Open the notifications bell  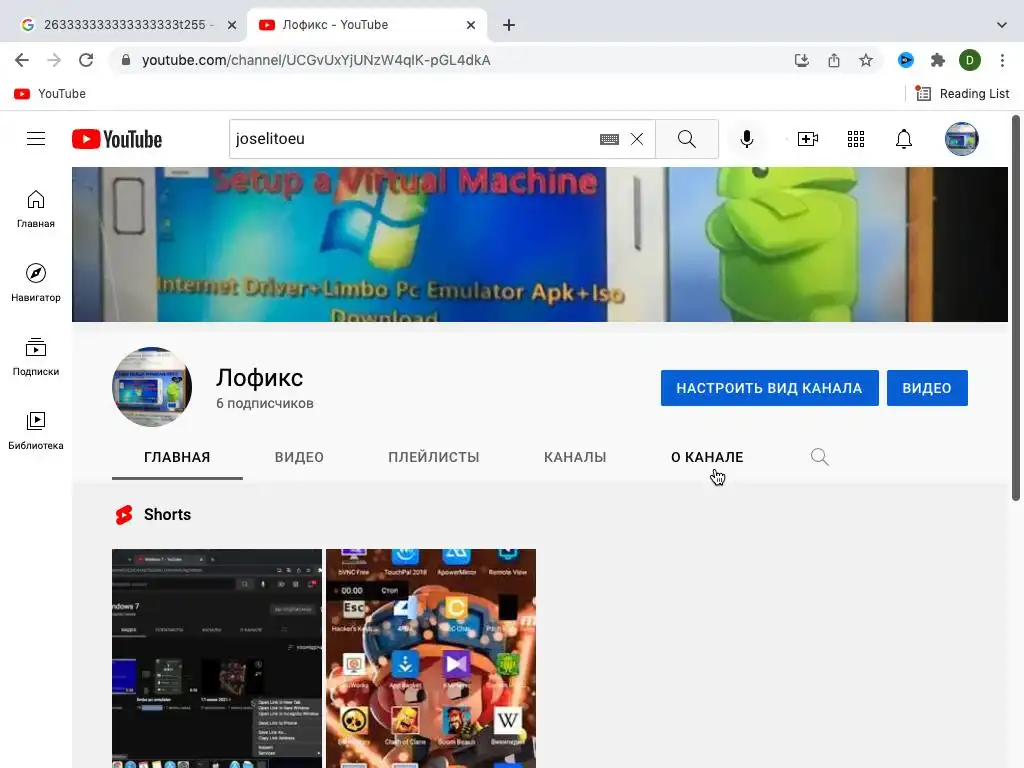[903, 139]
